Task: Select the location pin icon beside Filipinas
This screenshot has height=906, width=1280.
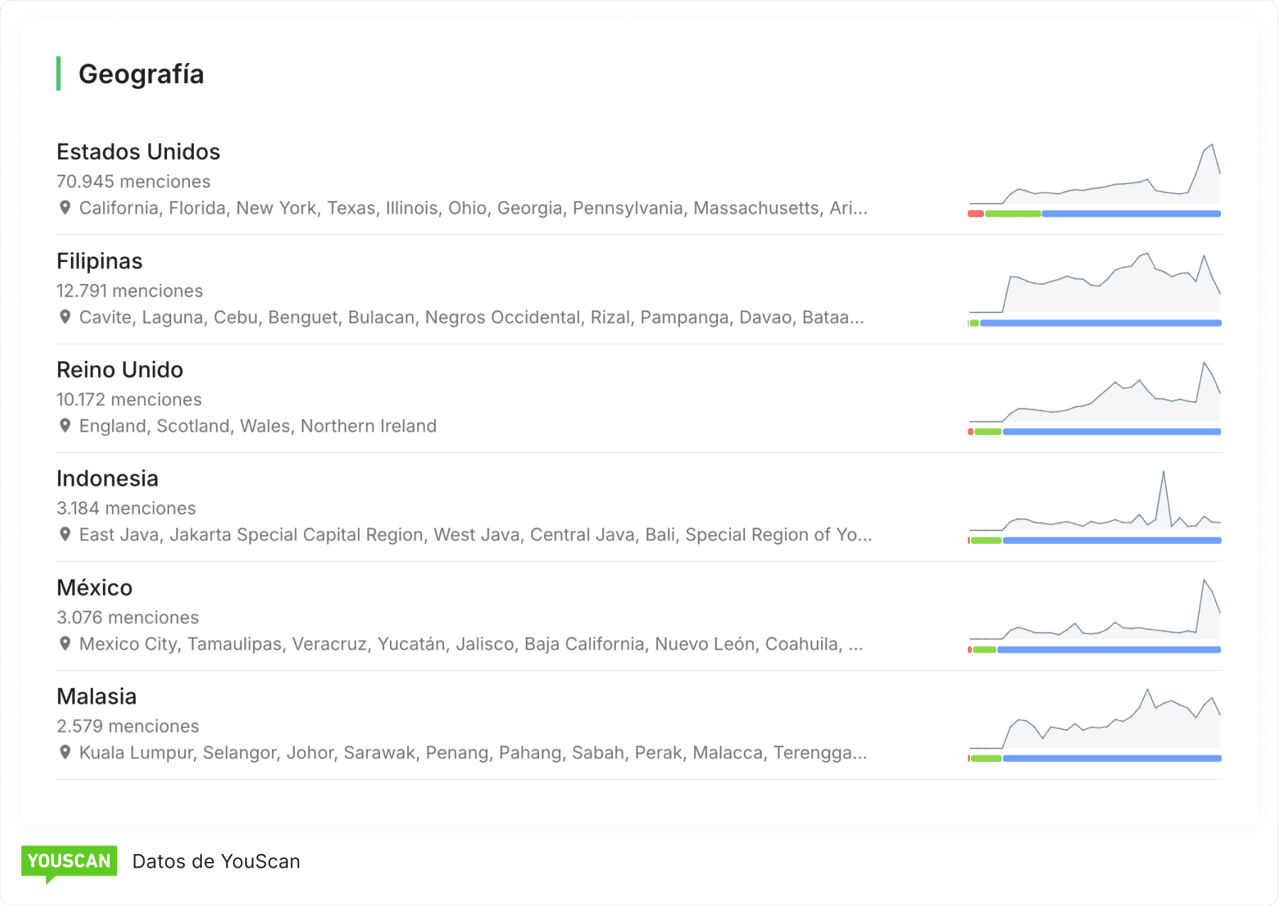Action: tap(65, 318)
